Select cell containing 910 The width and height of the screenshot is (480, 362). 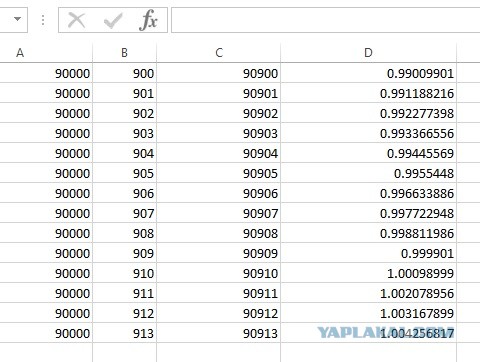click(x=124, y=273)
